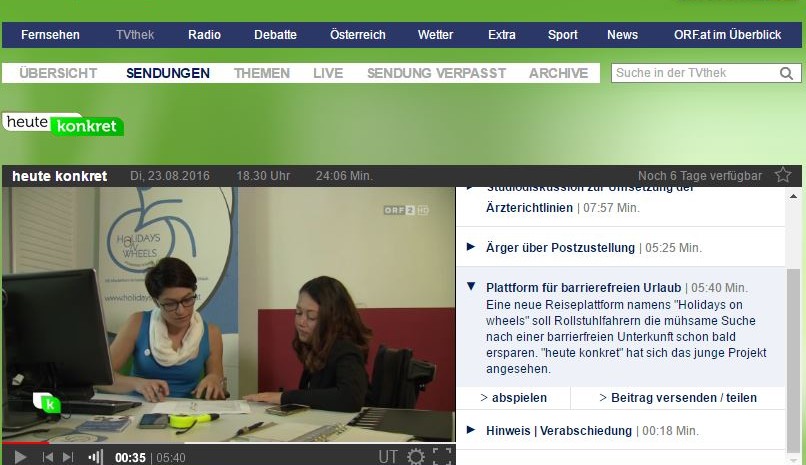Collapse 'Plattform für barrierefreien Urlaub' segment

470,286
